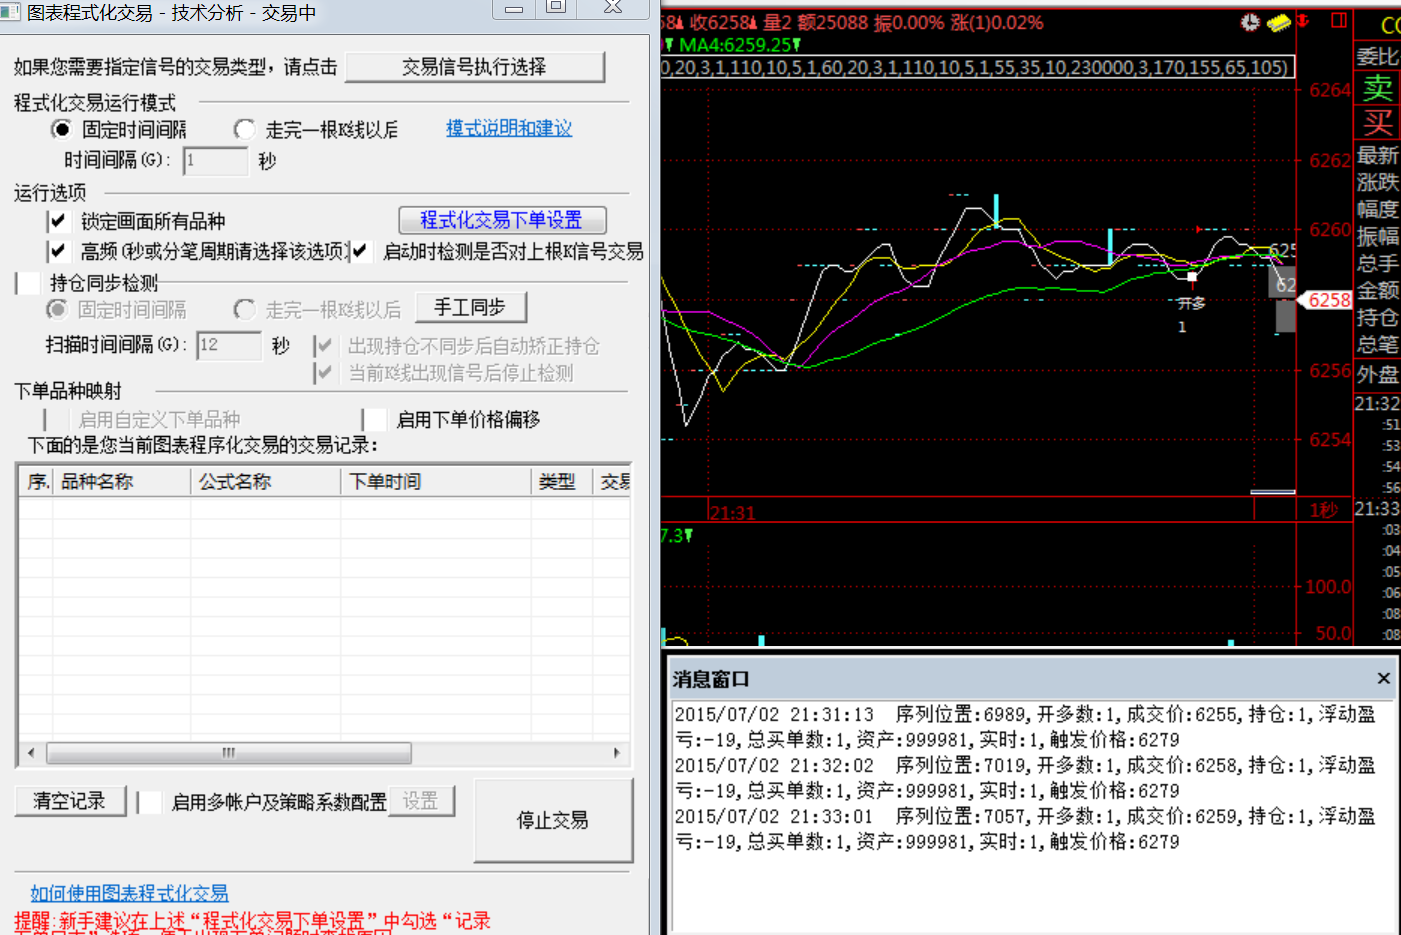The height and width of the screenshot is (935, 1401).
Task: Toggle 启动时检测是否对上根K信号交易 checkbox
Action: coord(360,251)
